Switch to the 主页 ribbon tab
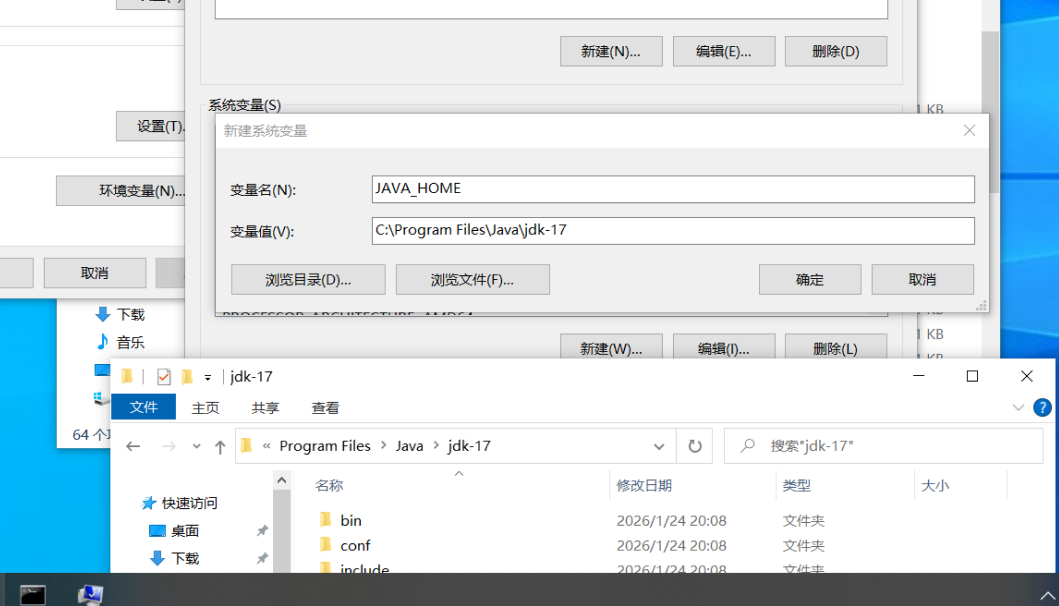This screenshot has height=606, width=1059. 205,407
